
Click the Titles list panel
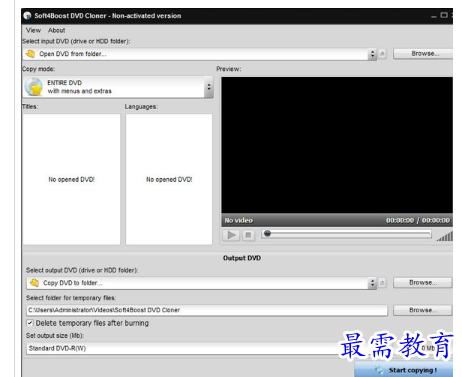71,179
